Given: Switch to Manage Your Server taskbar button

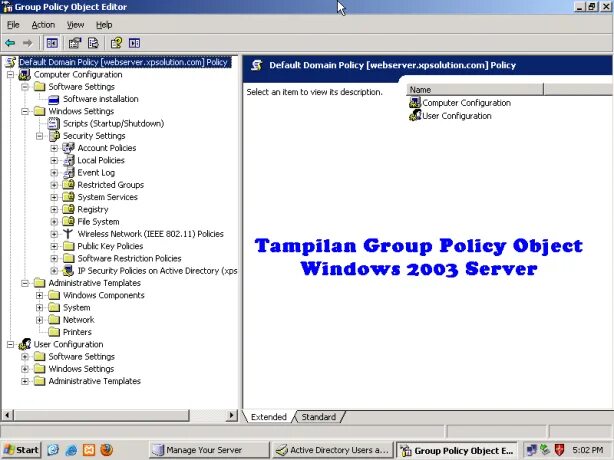Looking at the screenshot, I should pos(209,450).
